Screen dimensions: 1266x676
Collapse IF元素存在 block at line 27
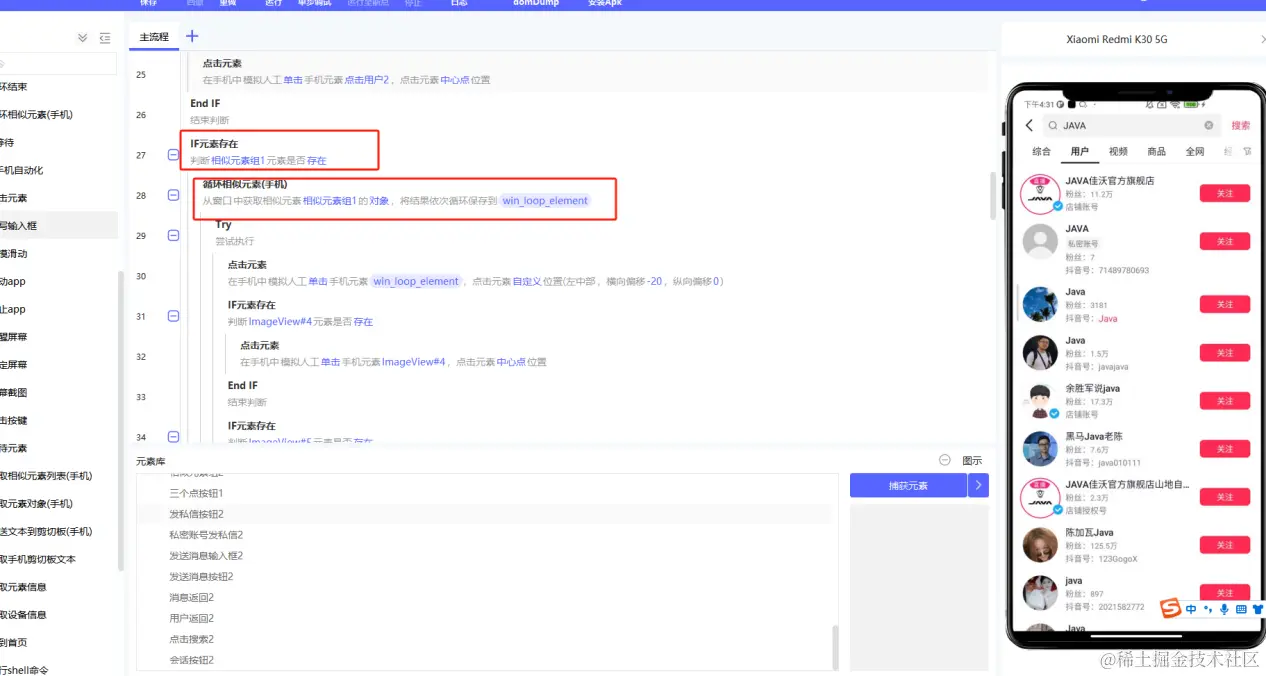[173, 155]
